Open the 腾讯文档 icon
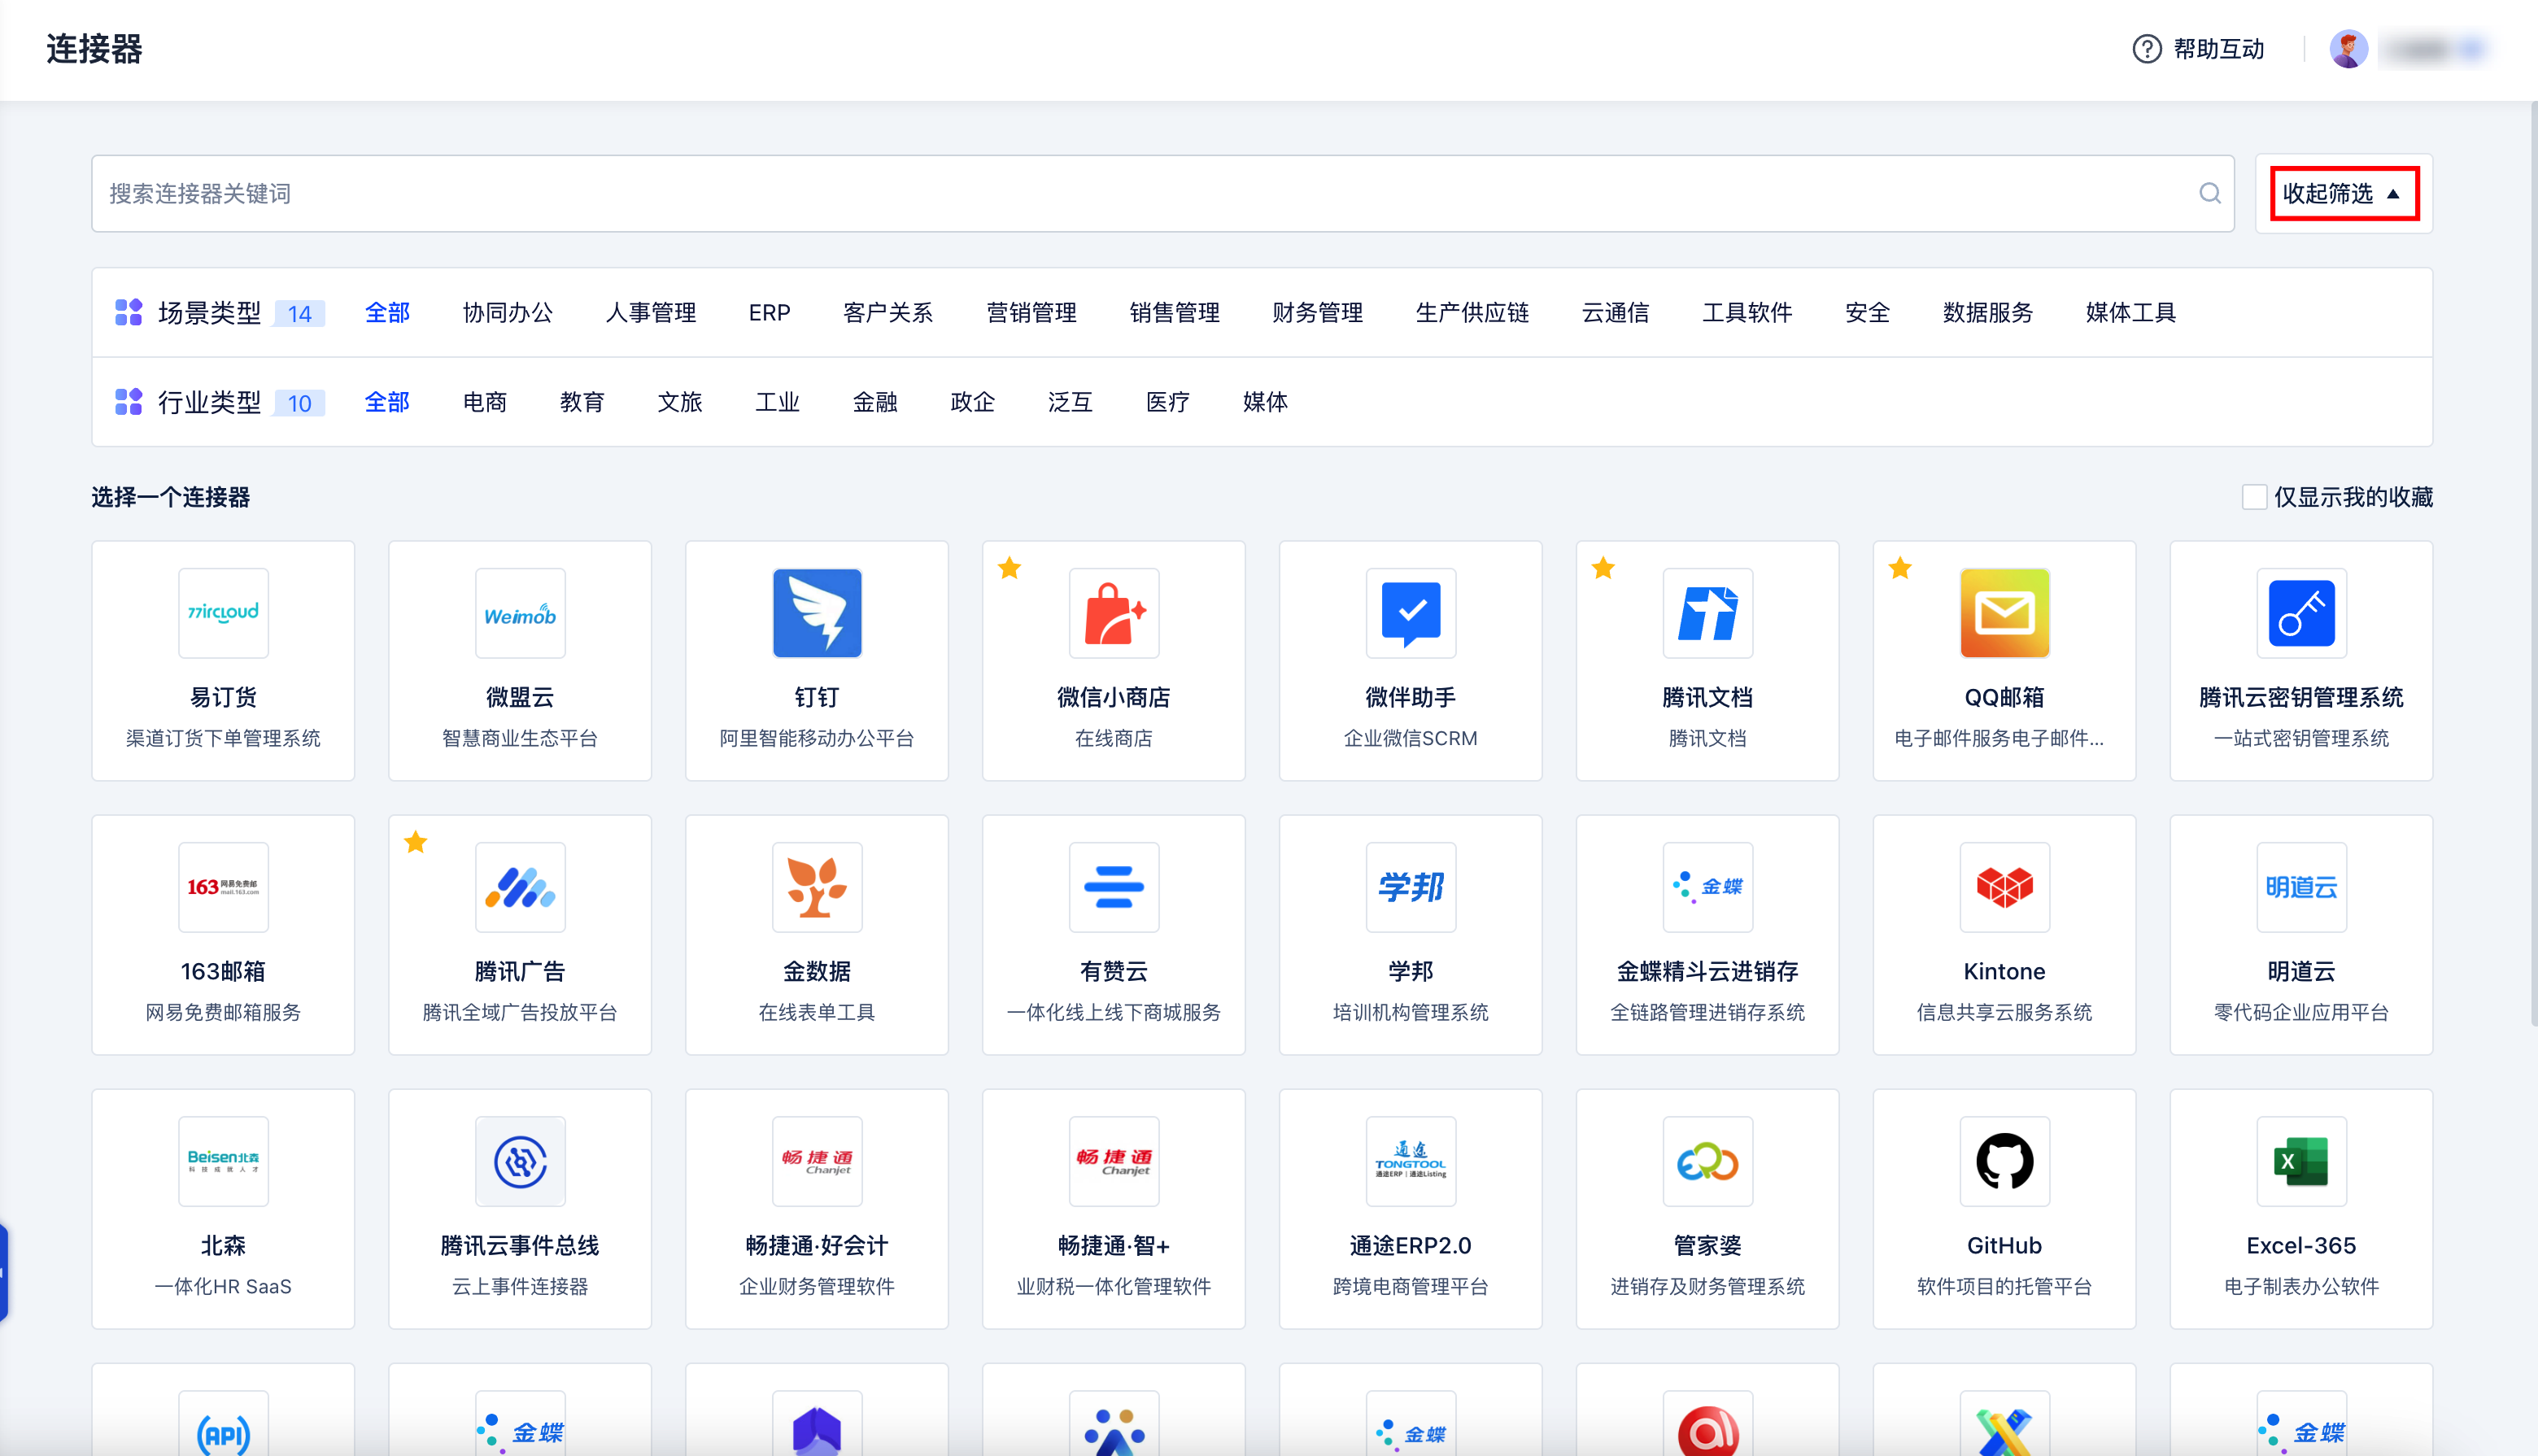The image size is (2538, 1456). pos(1708,613)
